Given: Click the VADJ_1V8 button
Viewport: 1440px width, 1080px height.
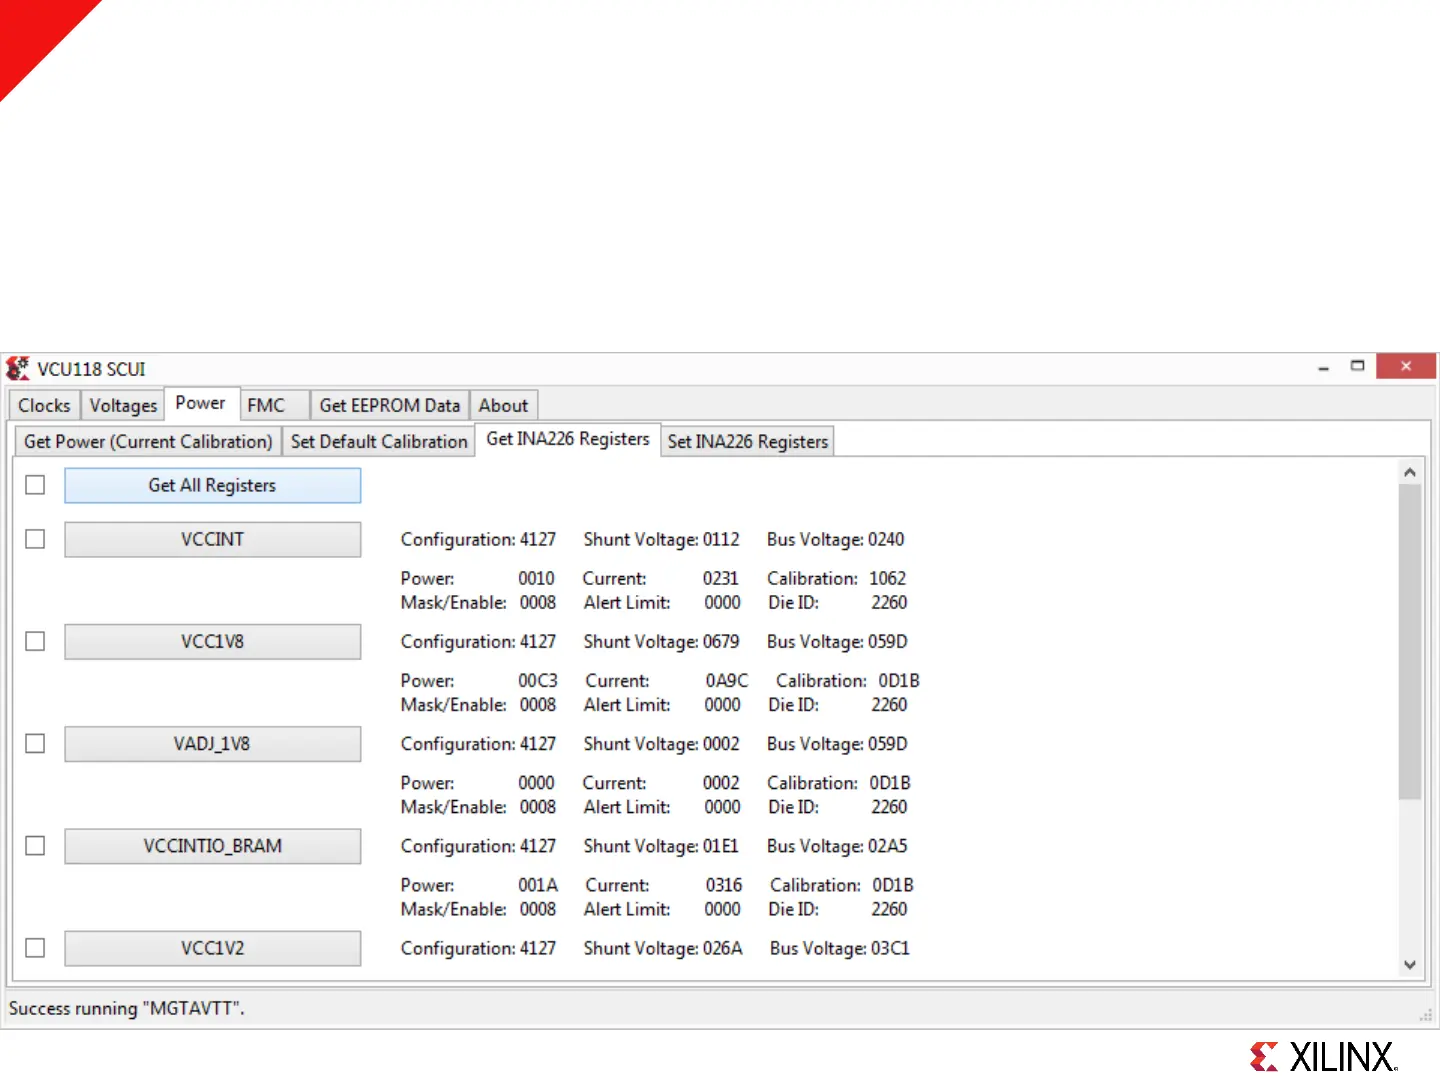Looking at the screenshot, I should (212, 743).
